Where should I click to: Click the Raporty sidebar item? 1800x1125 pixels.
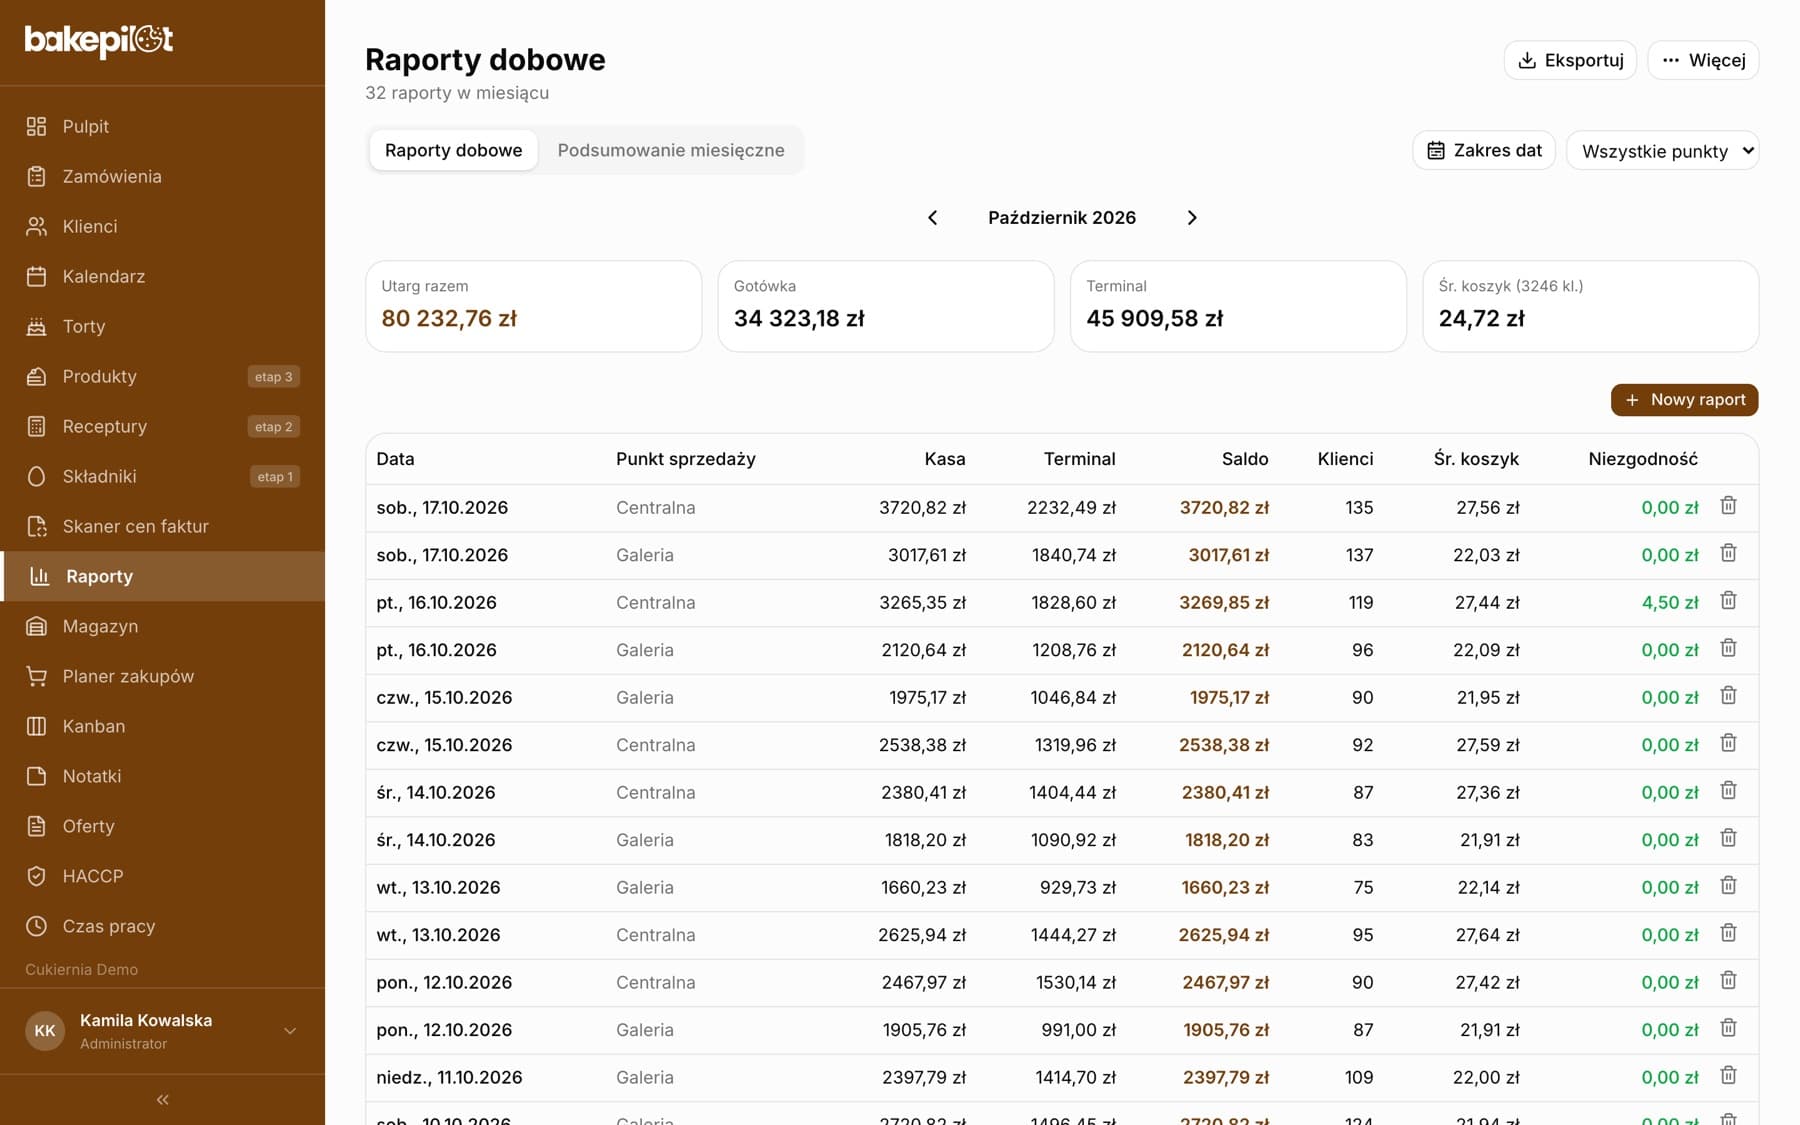pos(163,576)
